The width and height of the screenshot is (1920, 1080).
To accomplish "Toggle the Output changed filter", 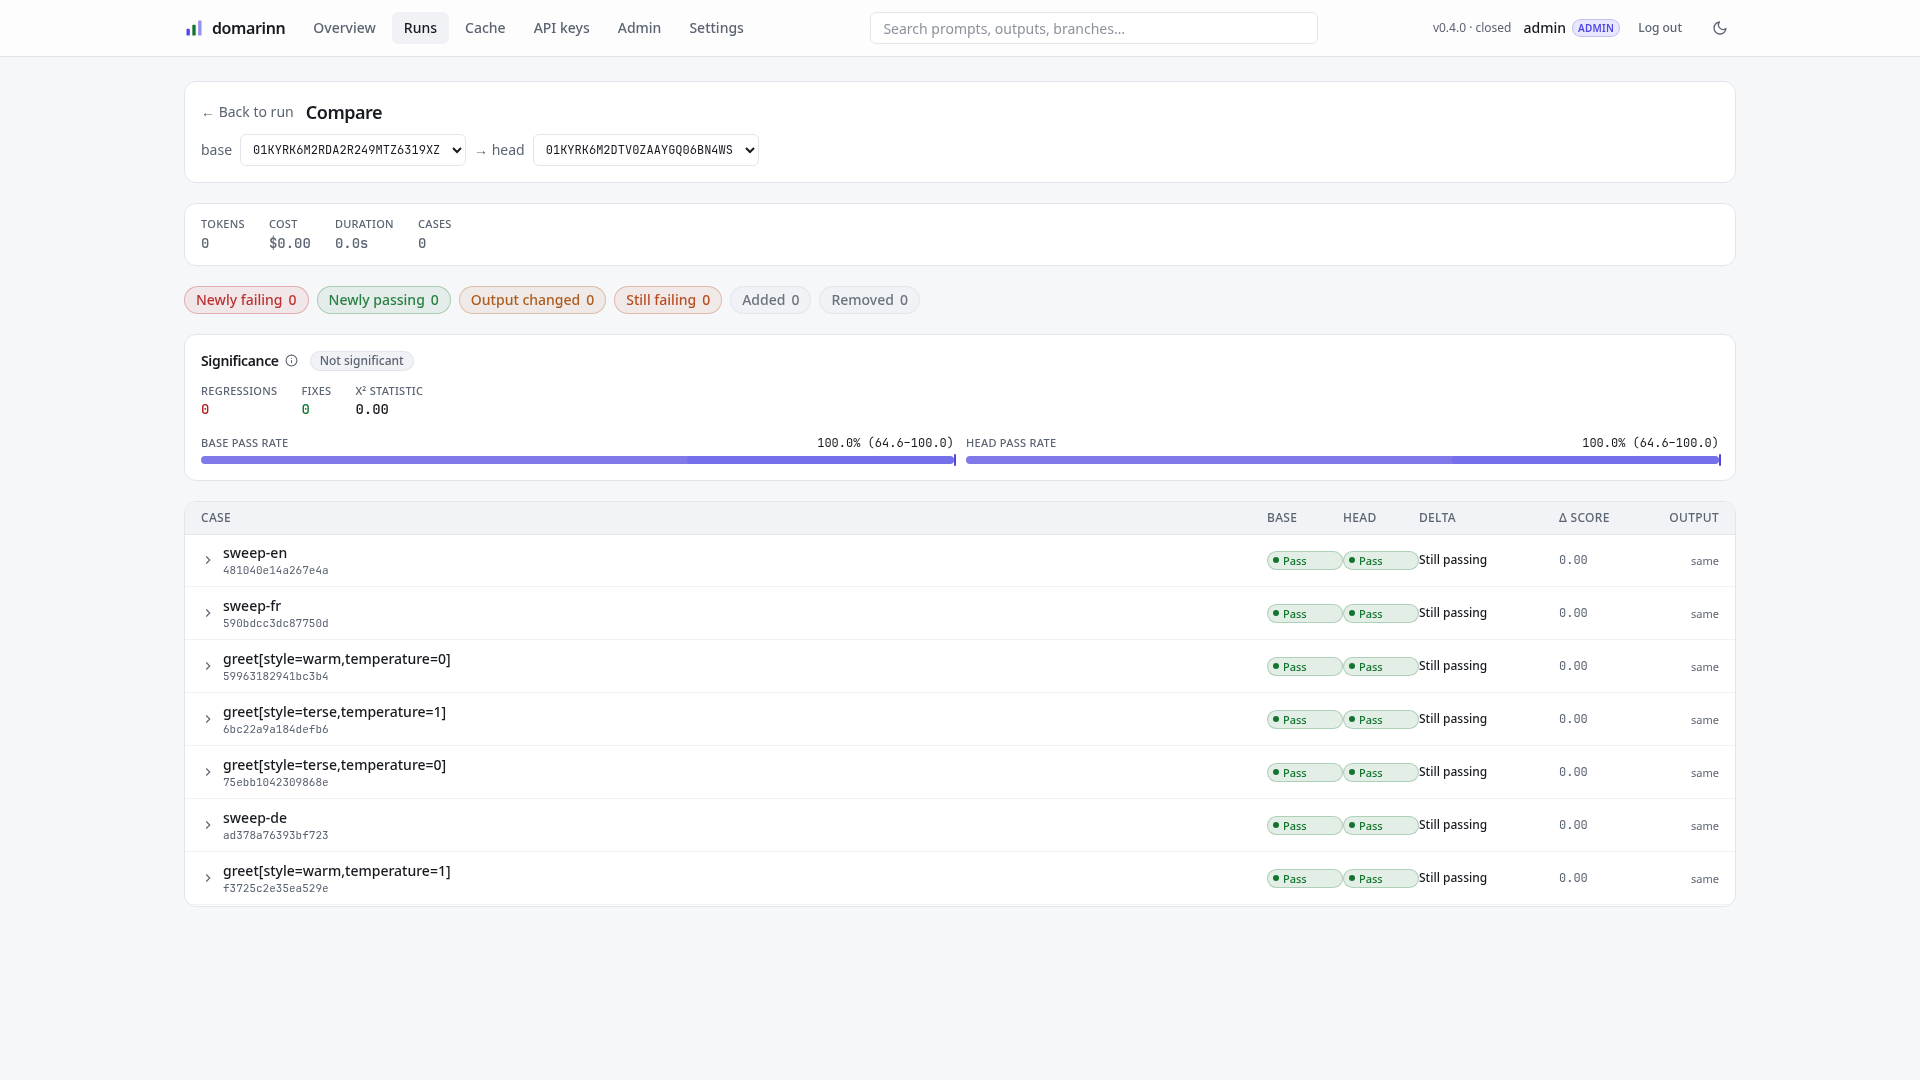I will pos(532,300).
